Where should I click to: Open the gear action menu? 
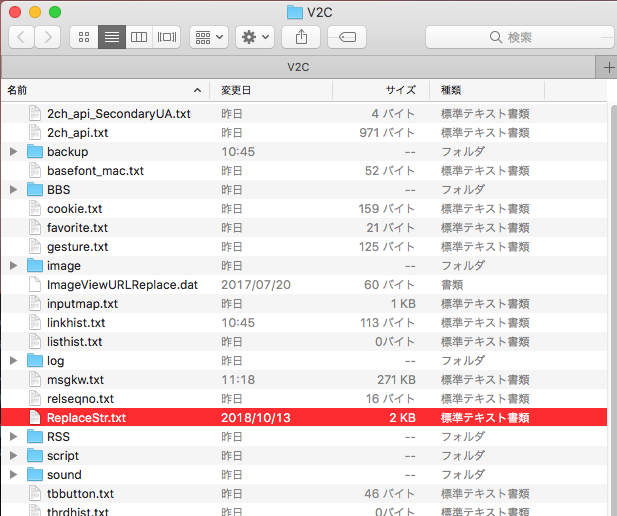pyautogui.click(x=255, y=37)
